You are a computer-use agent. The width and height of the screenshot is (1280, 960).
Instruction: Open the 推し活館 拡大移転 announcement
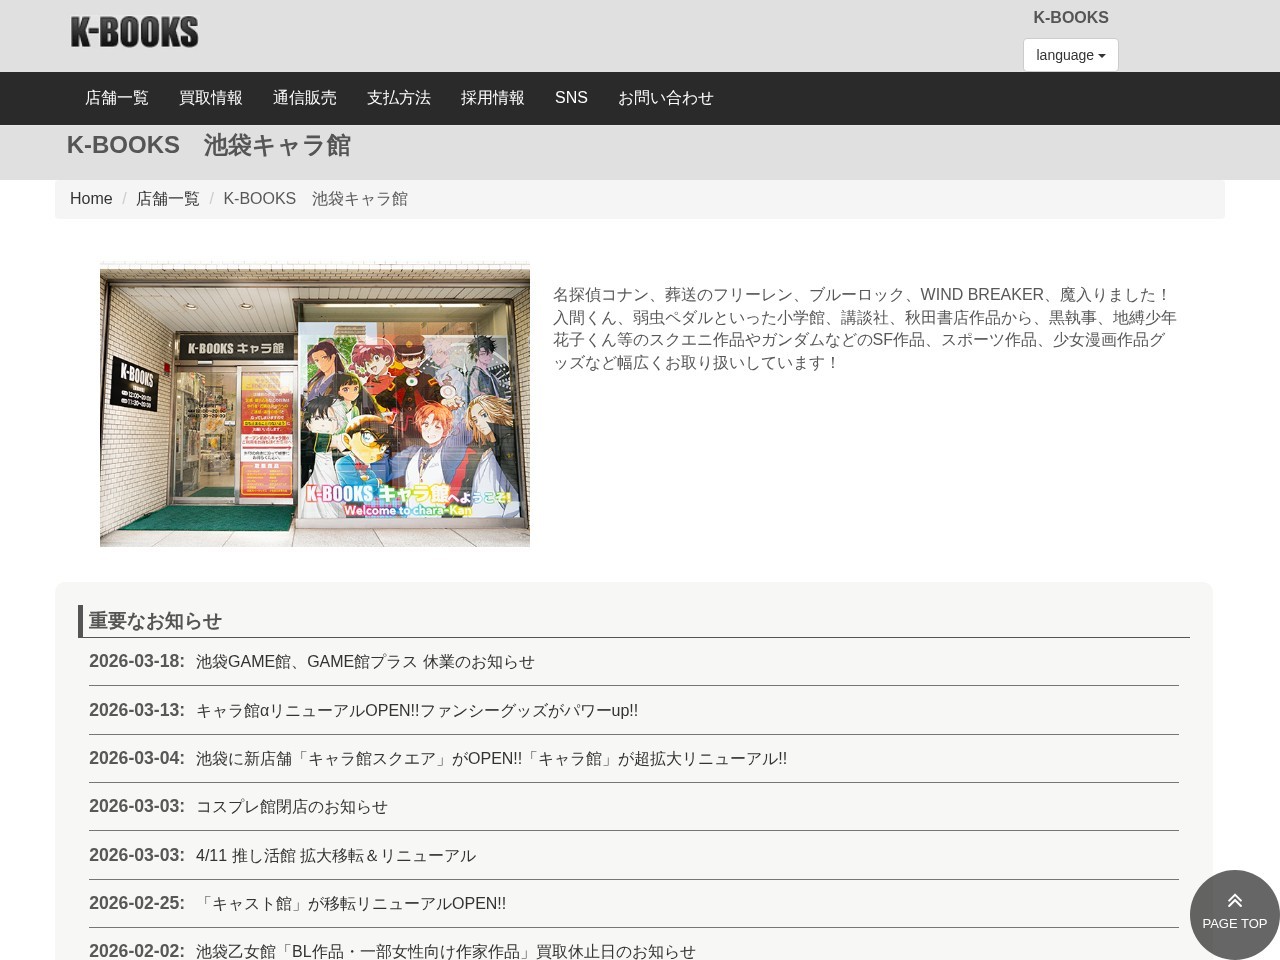pos(335,855)
